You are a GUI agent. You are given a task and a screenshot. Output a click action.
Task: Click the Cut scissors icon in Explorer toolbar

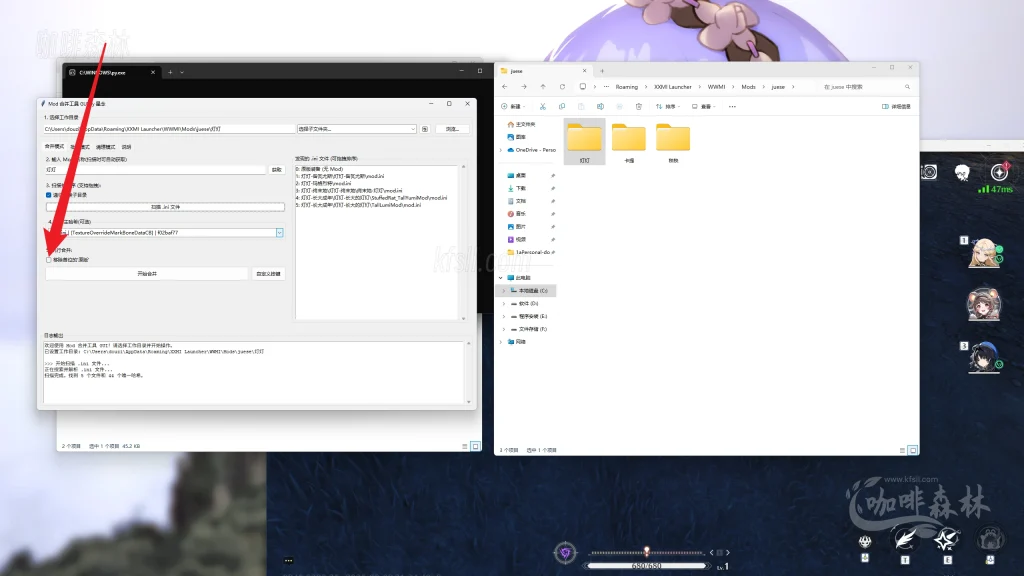[542, 106]
